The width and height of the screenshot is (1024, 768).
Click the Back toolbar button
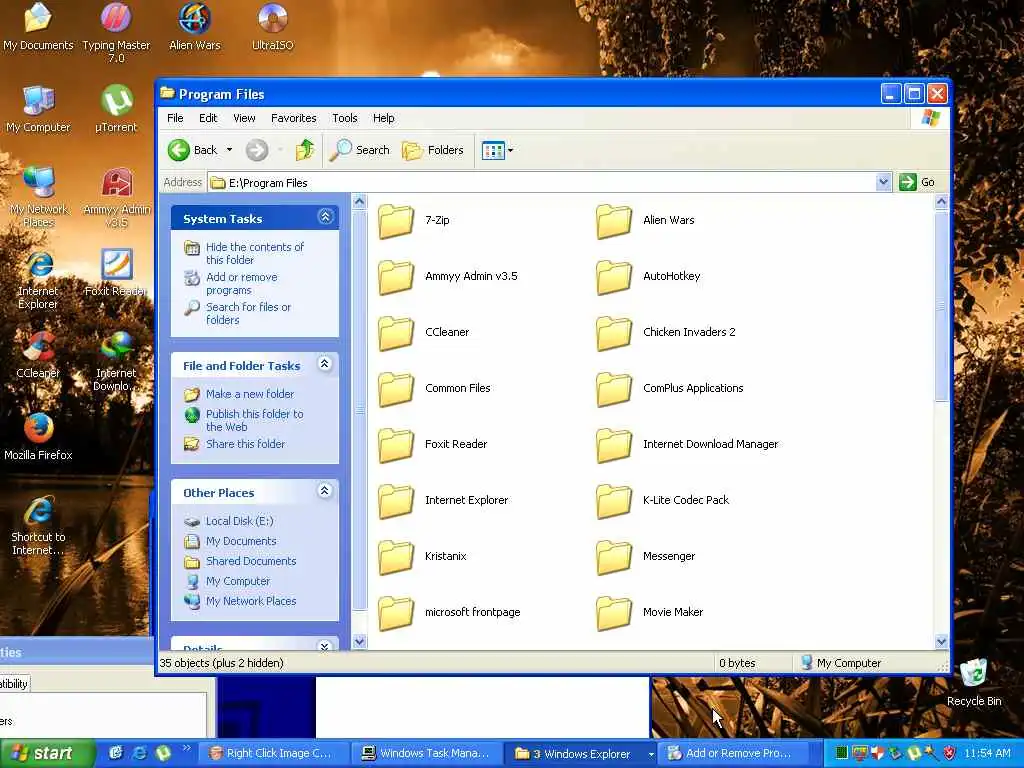193,150
